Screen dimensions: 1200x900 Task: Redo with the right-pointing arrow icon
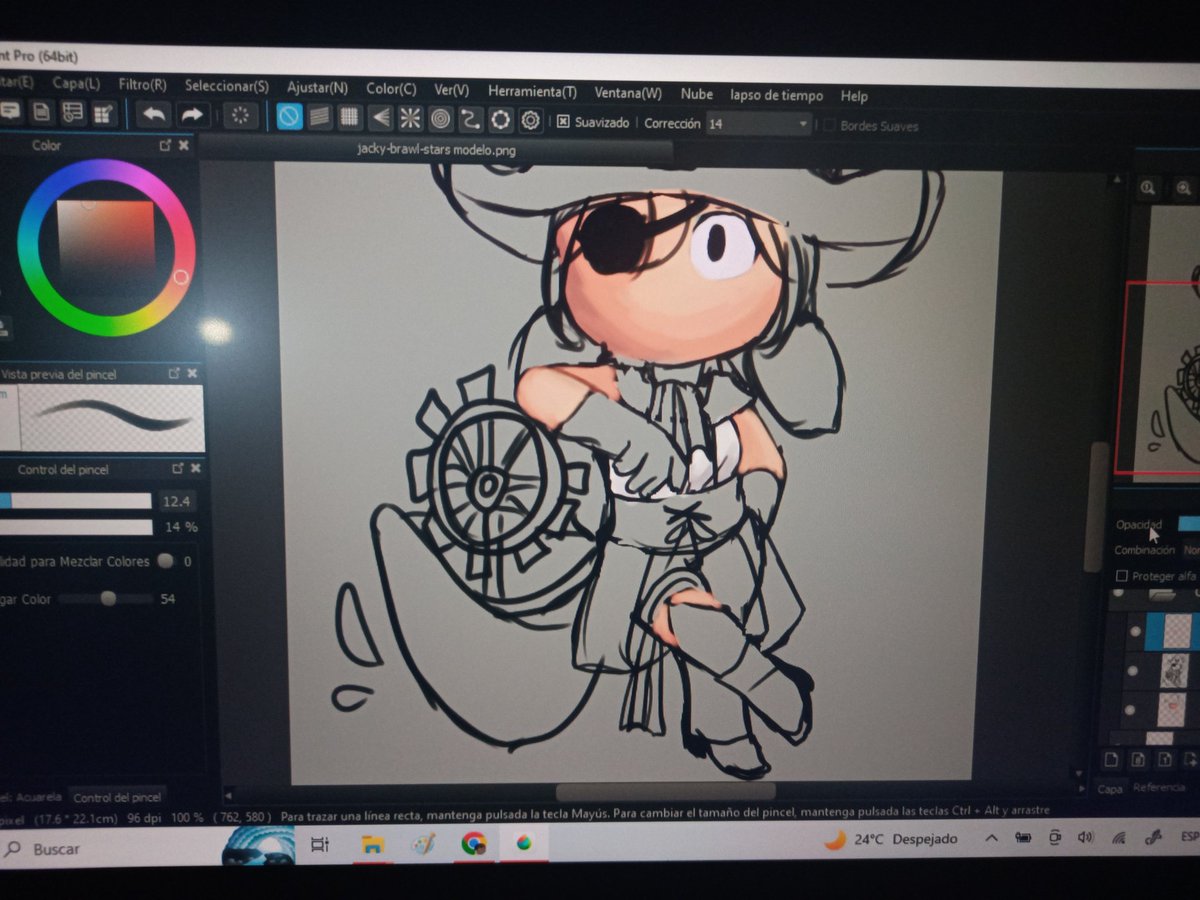tap(193, 115)
